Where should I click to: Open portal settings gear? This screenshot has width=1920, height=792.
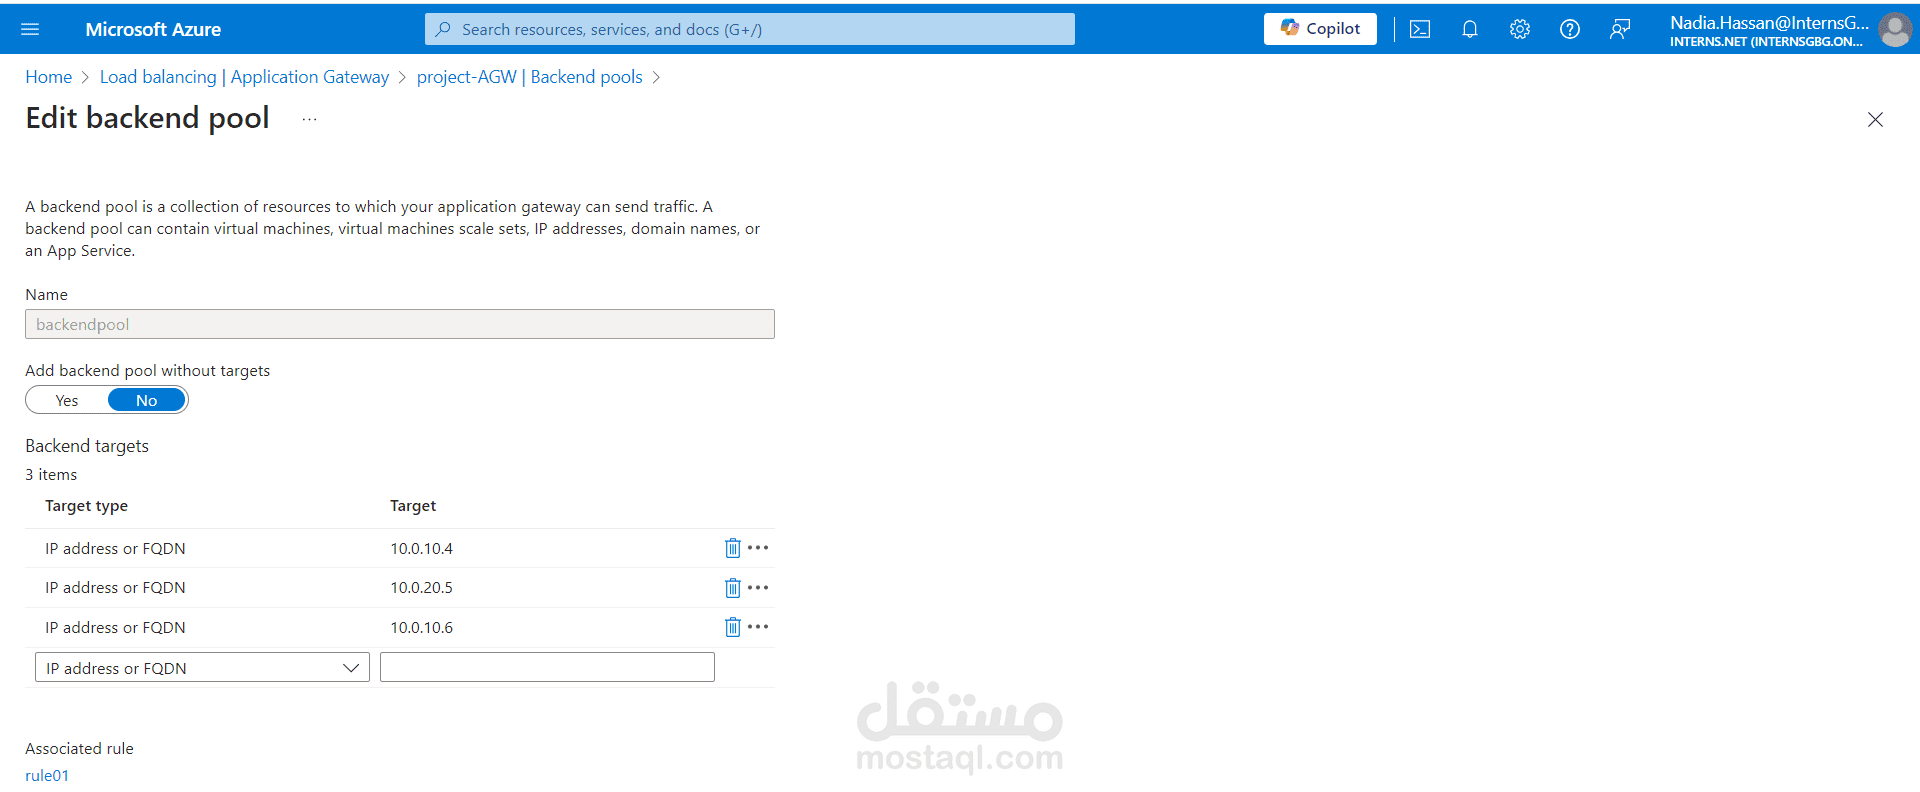(1520, 29)
